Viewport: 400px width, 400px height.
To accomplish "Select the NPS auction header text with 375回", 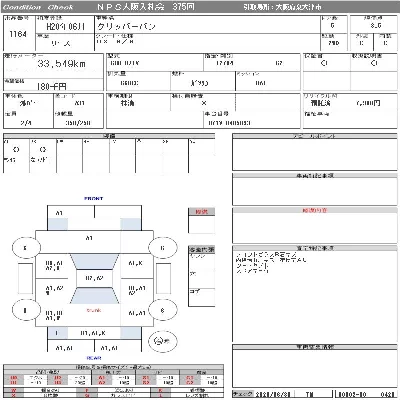I will point(146,7).
